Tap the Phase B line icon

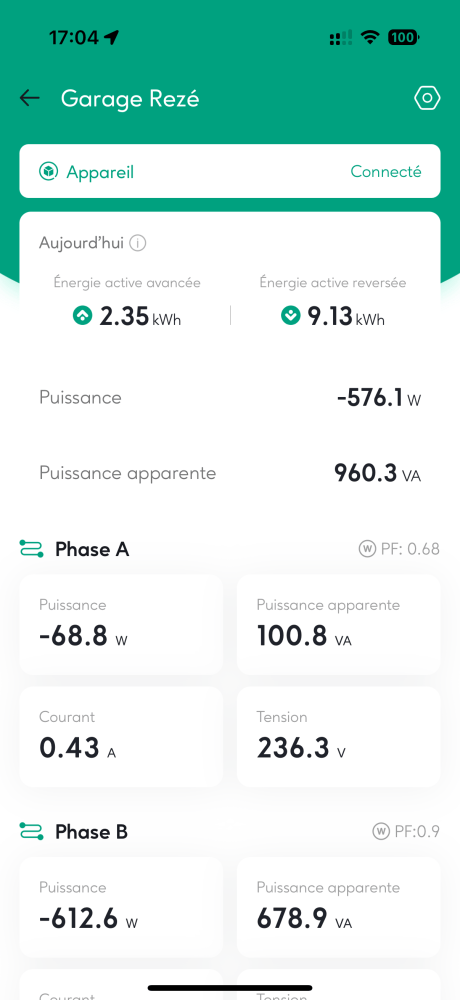point(31,831)
